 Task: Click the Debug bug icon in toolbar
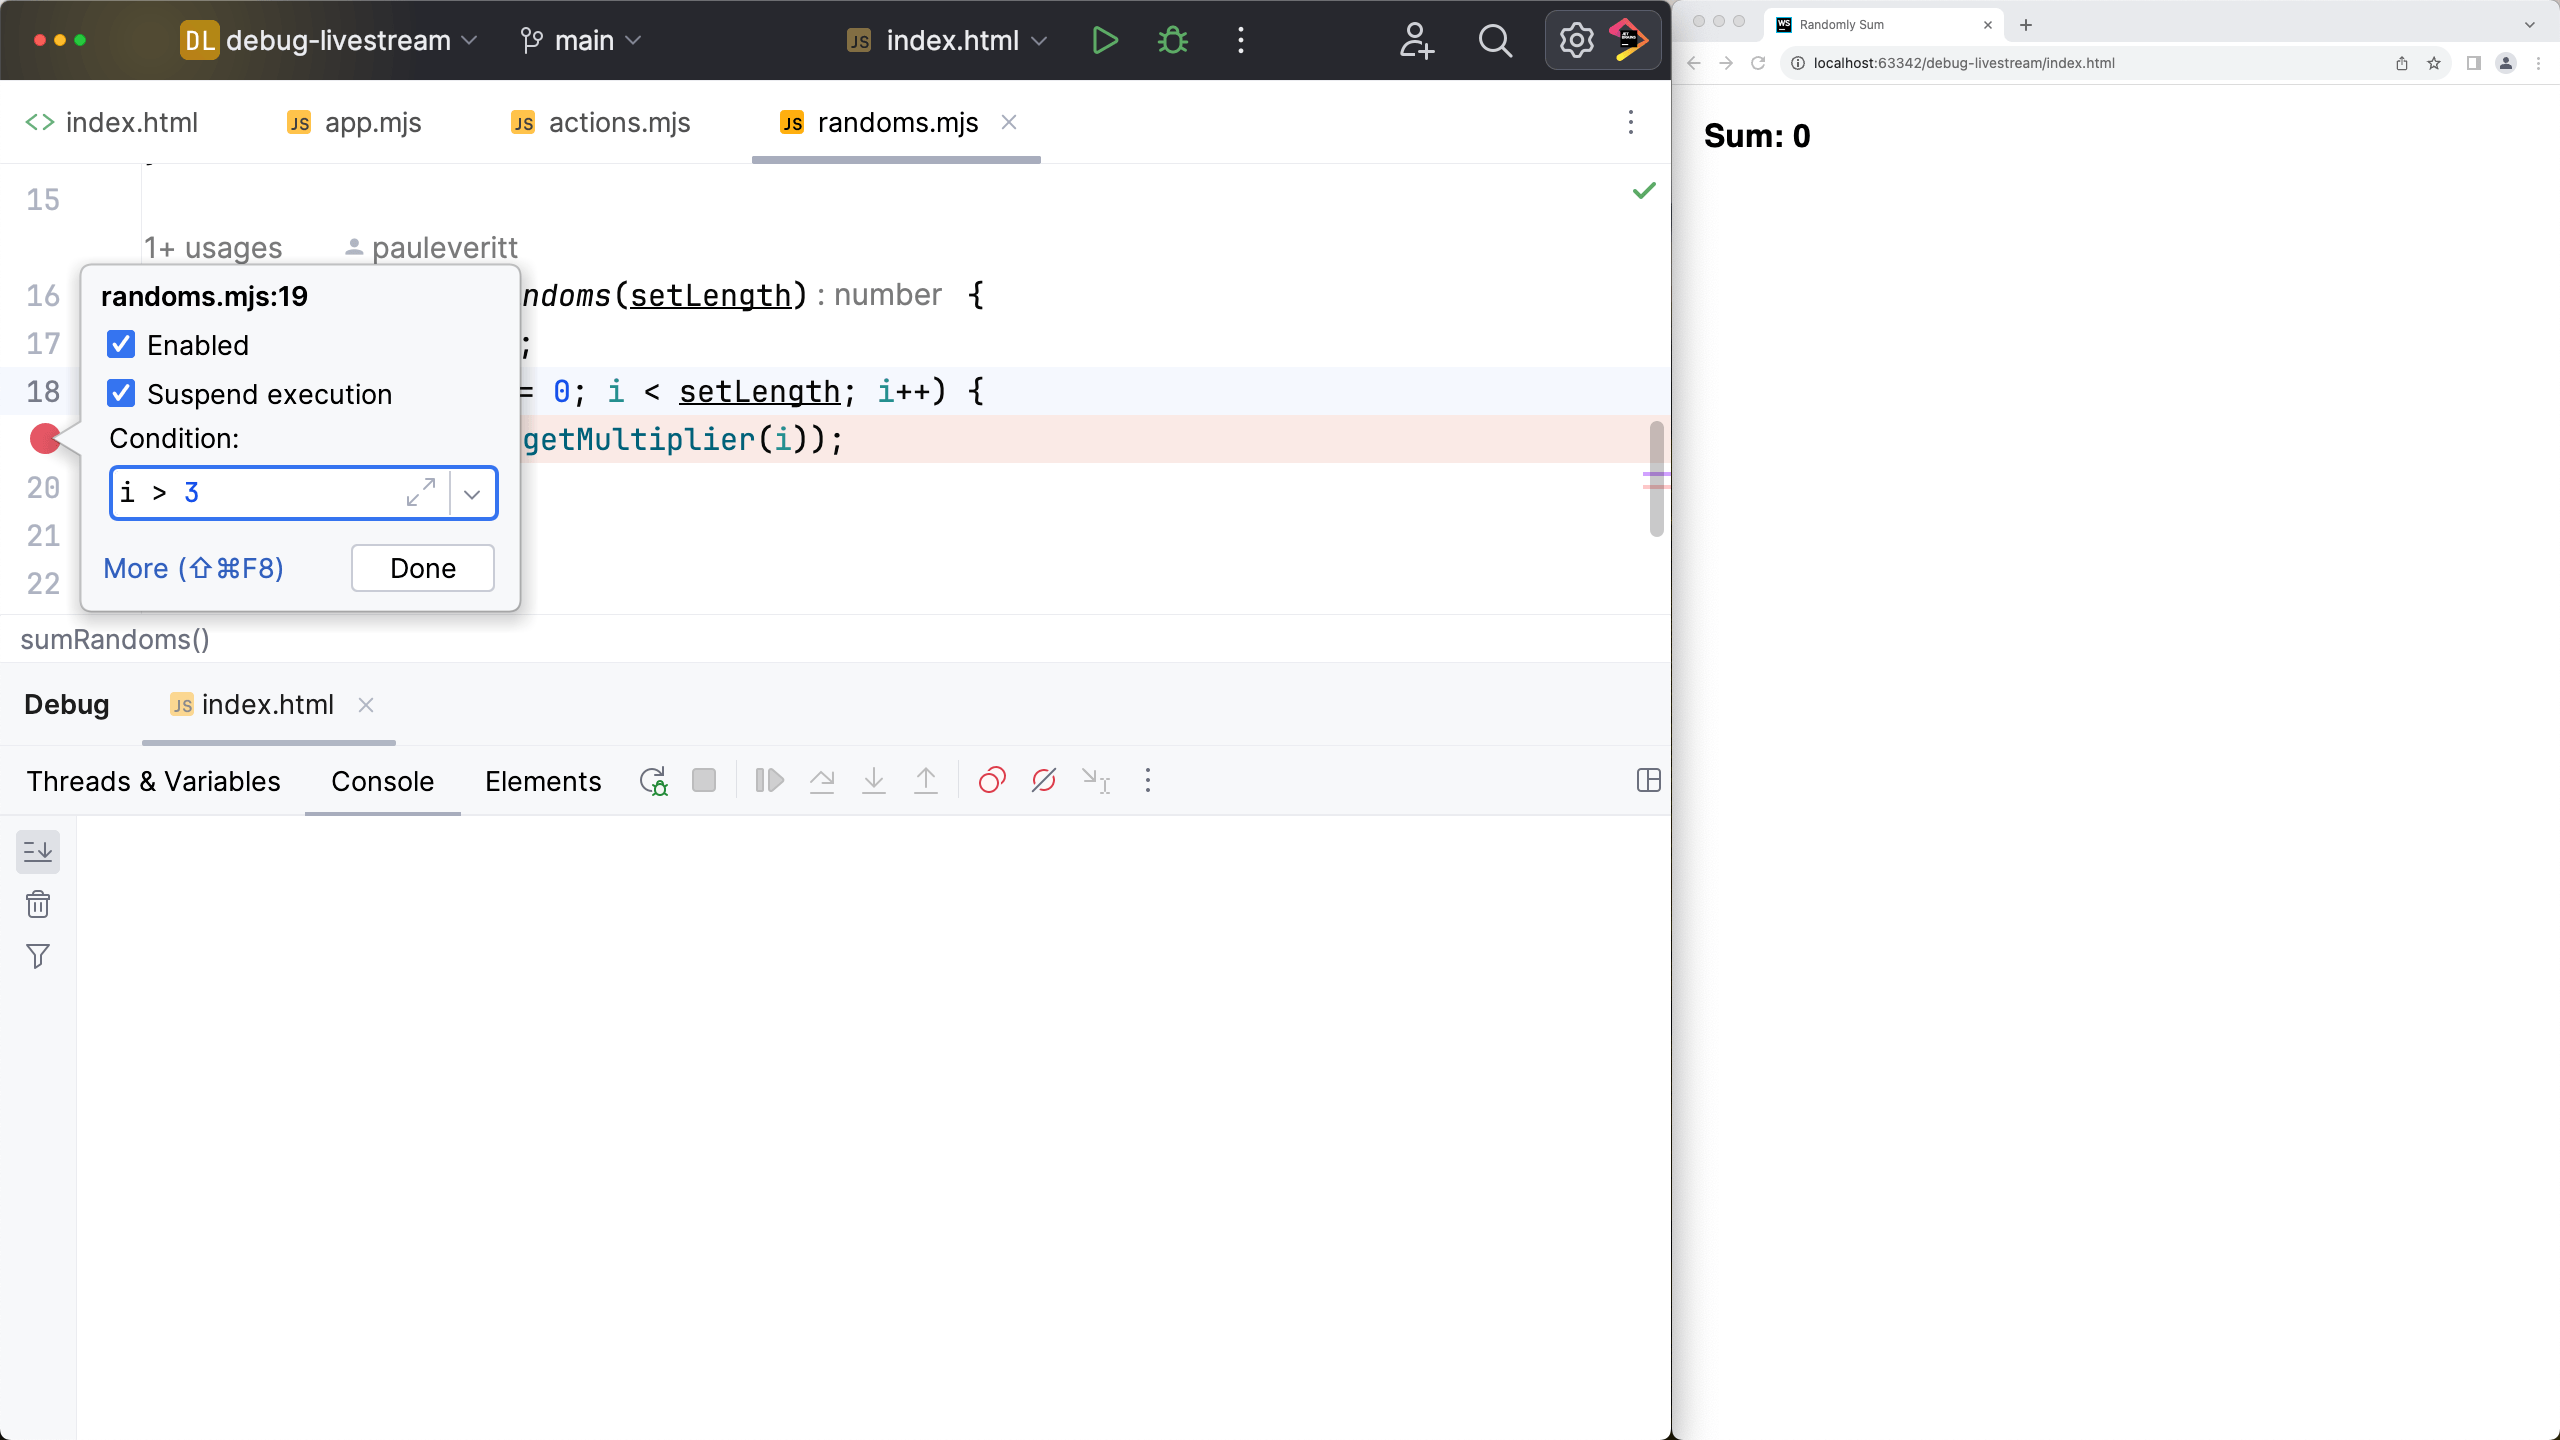[1175, 40]
